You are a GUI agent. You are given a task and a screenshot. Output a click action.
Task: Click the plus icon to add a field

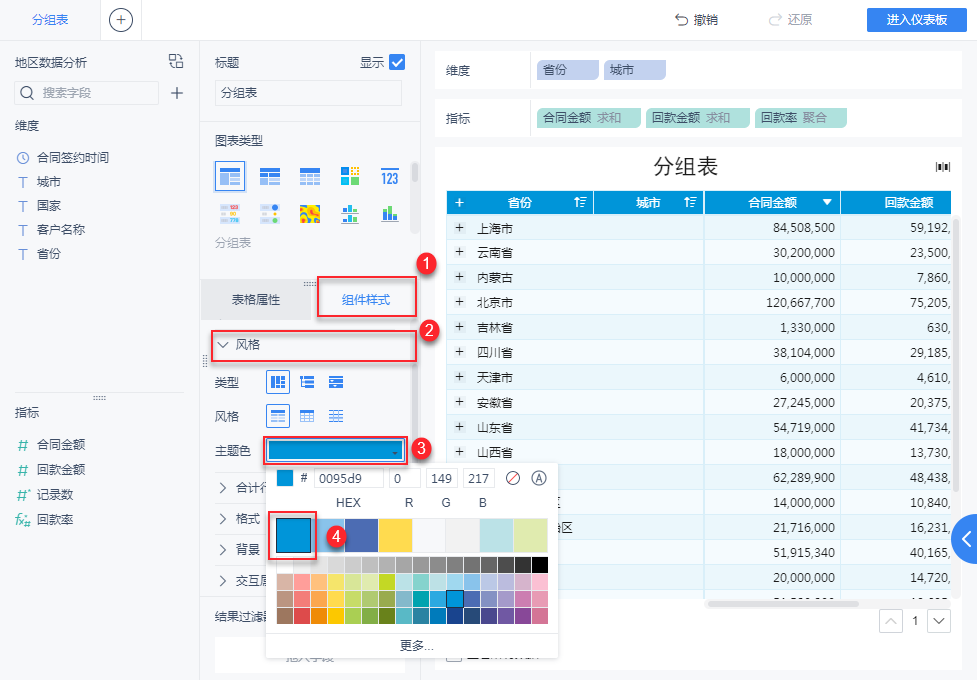pyautogui.click(x=177, y=93)
